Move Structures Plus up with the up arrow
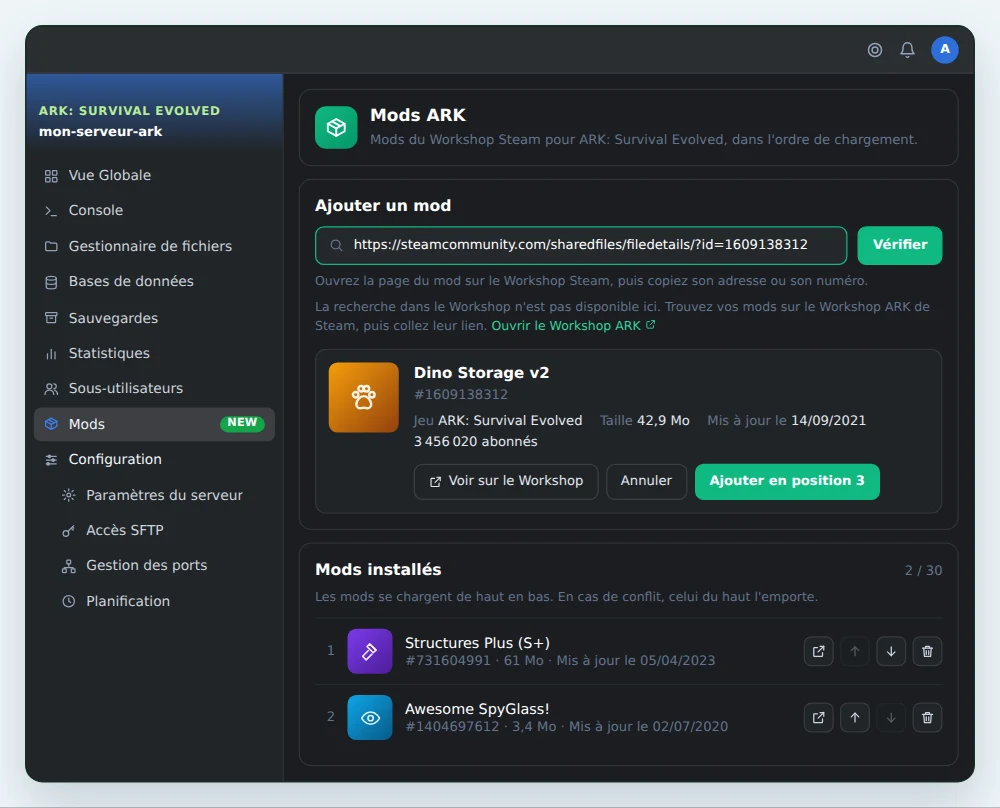Image resolution: width=1000 pixels, height=808 pixels. 855,651
